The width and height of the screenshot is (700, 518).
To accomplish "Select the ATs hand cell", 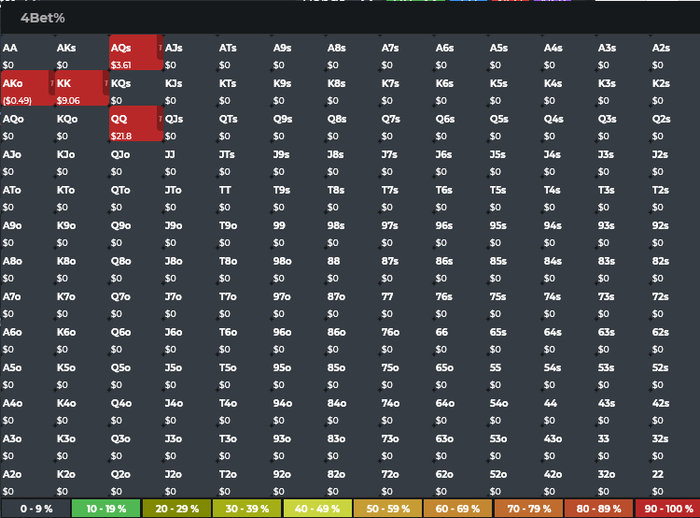I will pos(244,52).
